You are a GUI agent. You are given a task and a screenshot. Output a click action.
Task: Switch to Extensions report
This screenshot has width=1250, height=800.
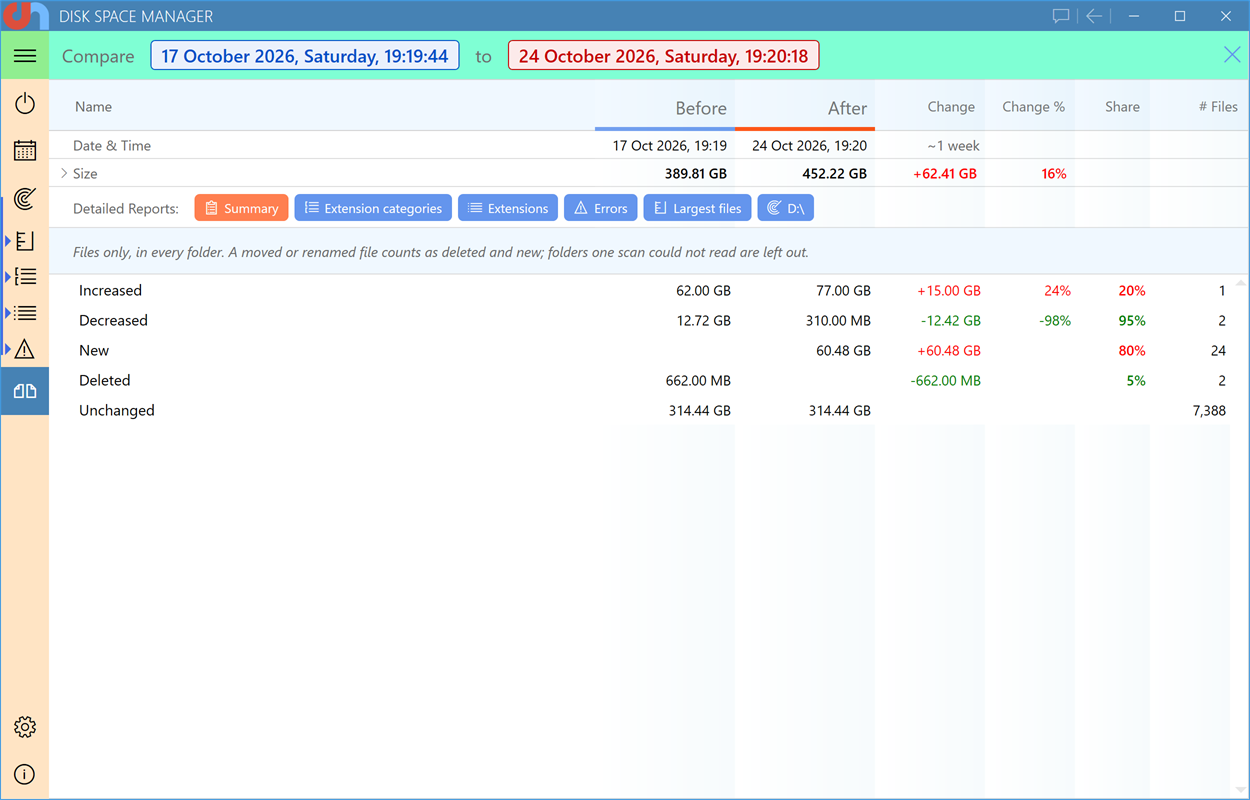(x=508, y=208)
